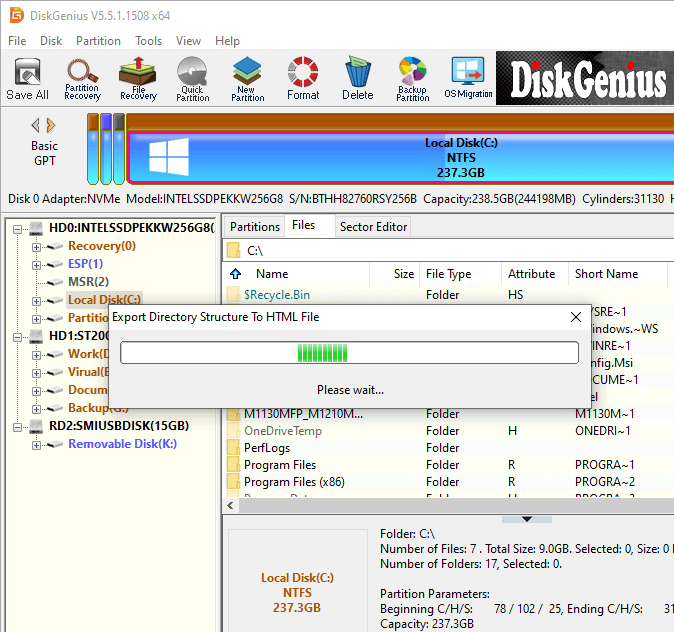Screen dimensions: 674x632
Task: Expand the Recovery(0) partition node
Action: click(x=37, y=246)
